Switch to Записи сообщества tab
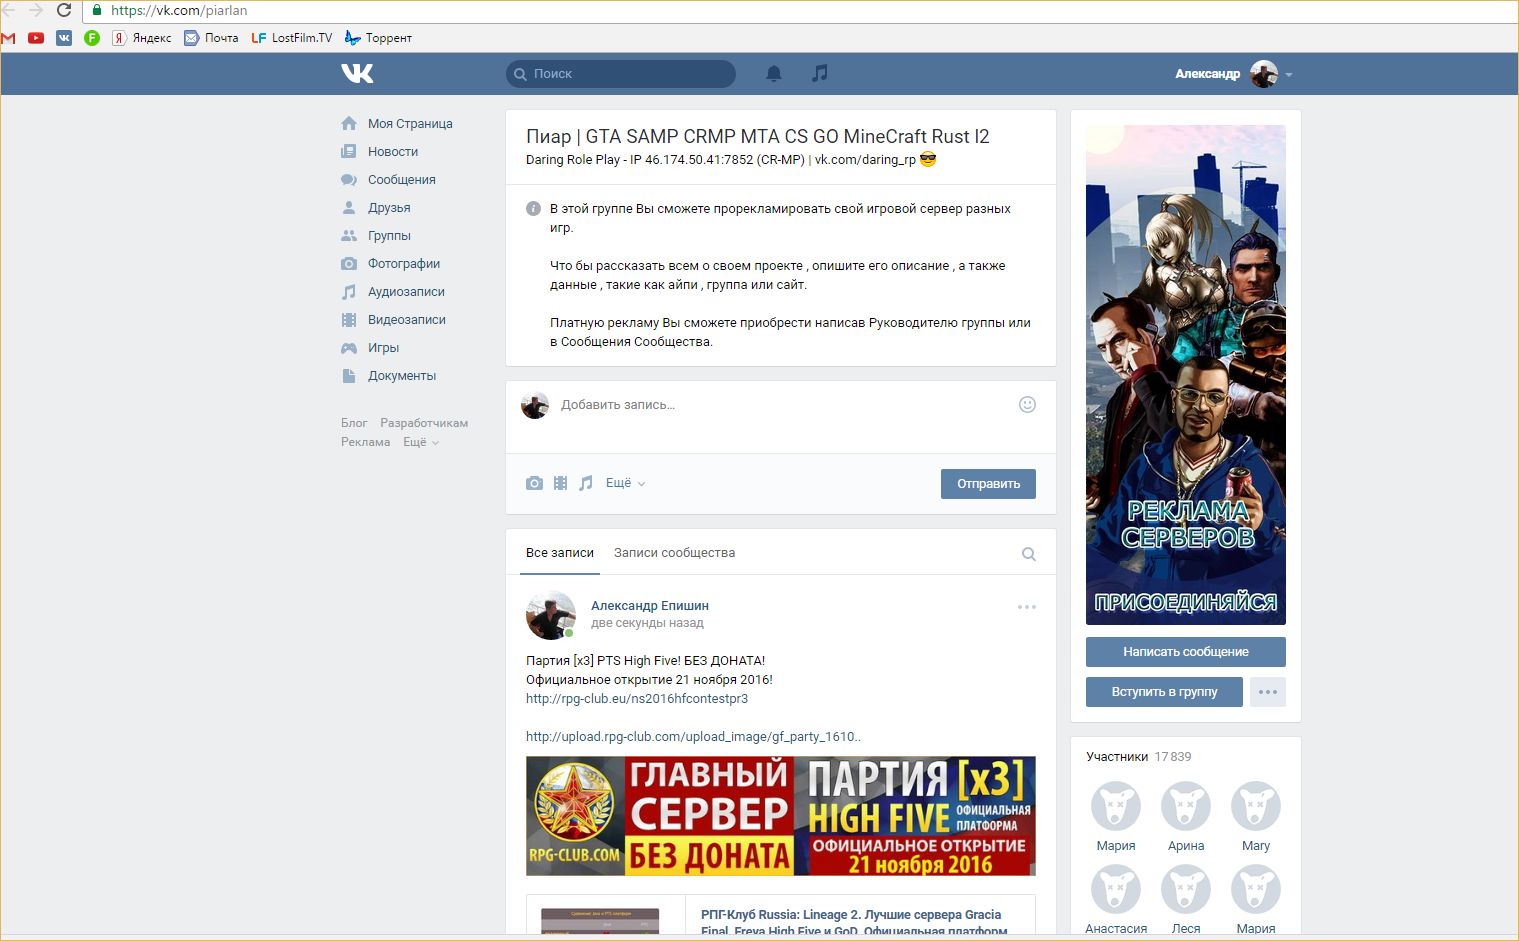This screenshot has width=1519, height=941. pos(674,553)
